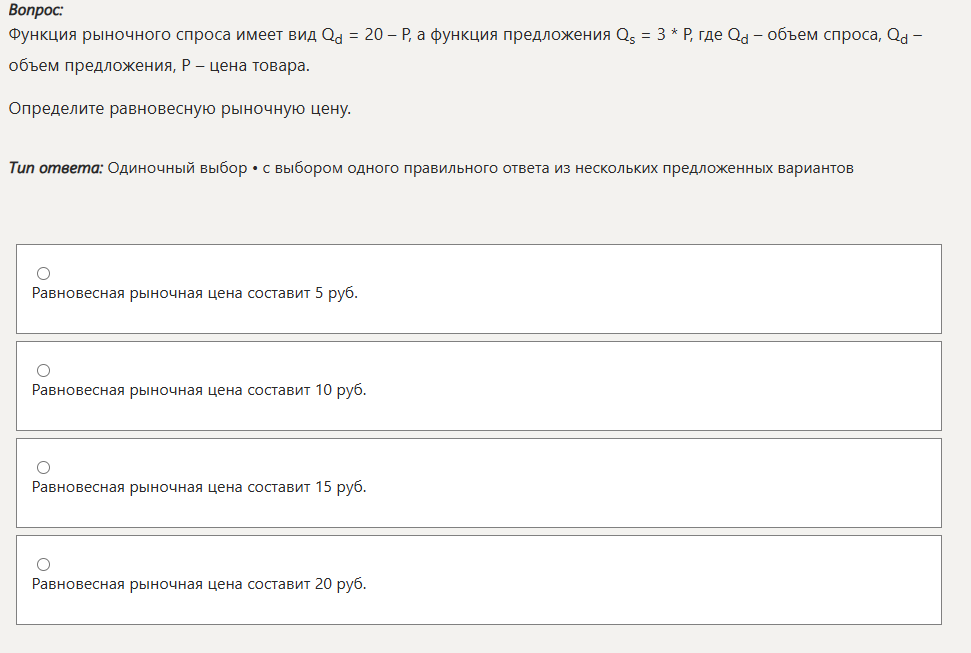Click the text 'Равновесная рыночная цена составит 5 руб.'

click(195, 293)
